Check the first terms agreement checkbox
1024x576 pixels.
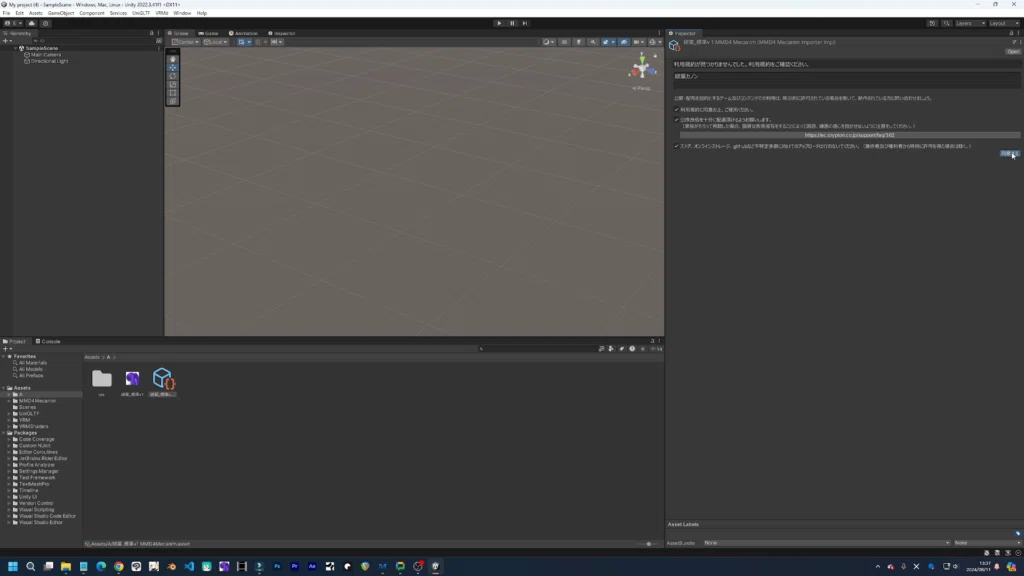[676, 110]
